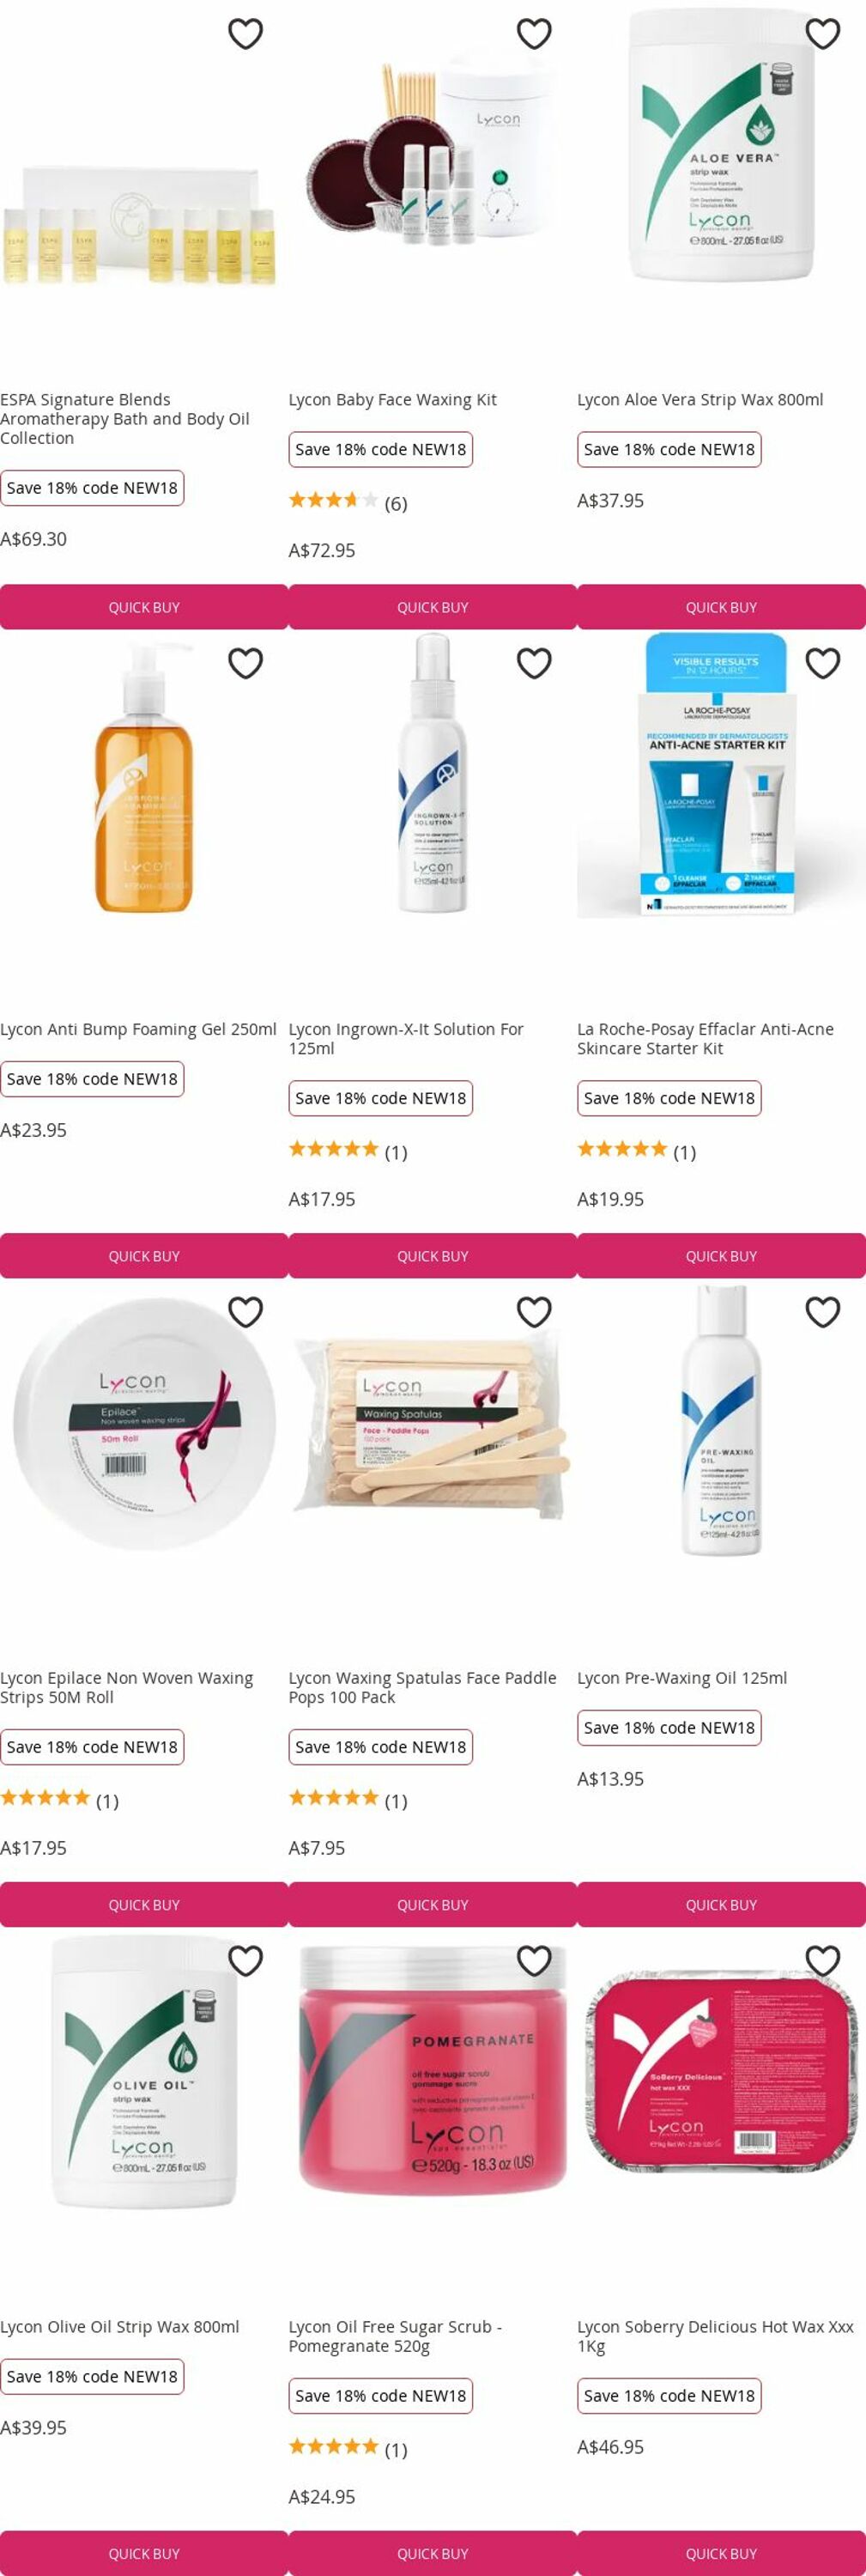Add Epilace Waxing Strips roll to wishlist
This screenshot has height=2576, width=866.
coord(245,1312)
